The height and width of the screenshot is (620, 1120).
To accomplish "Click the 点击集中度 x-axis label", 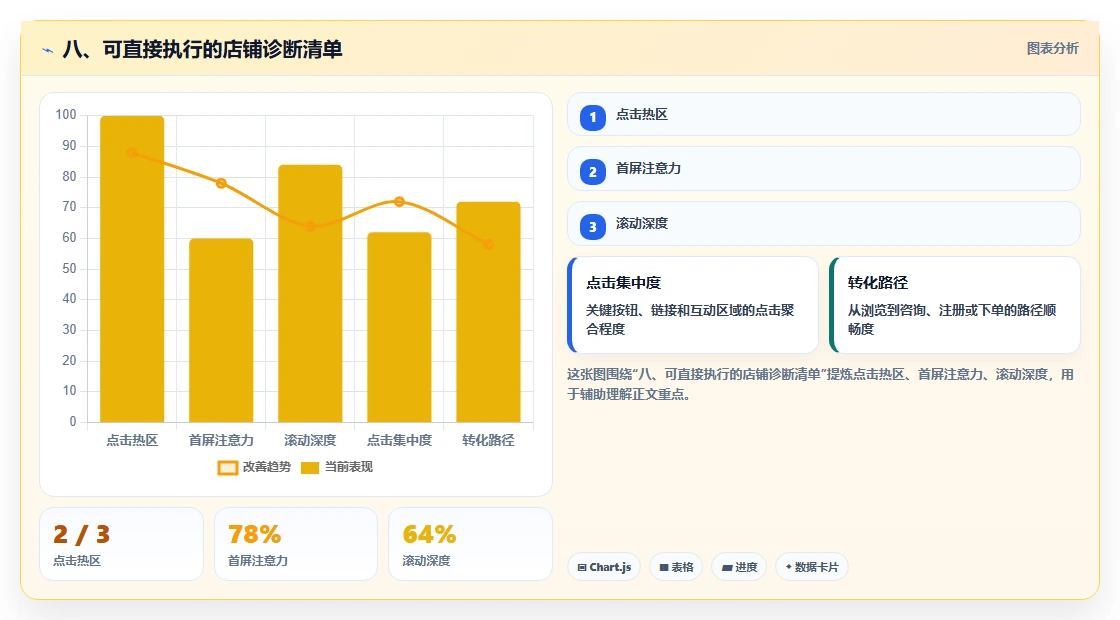I will (x=399, y=441).
